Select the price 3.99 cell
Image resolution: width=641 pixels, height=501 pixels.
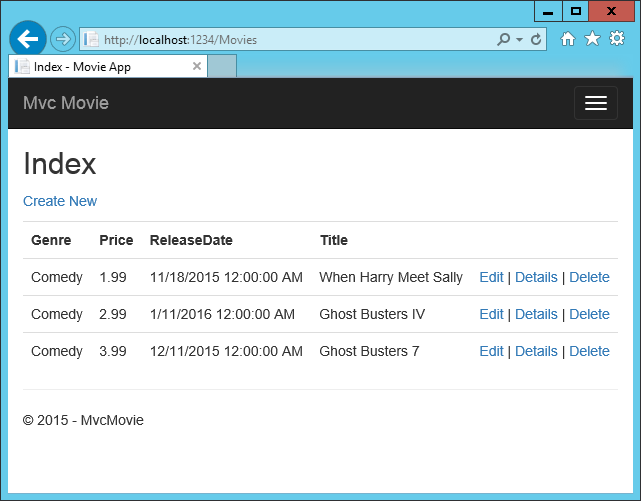113,351
